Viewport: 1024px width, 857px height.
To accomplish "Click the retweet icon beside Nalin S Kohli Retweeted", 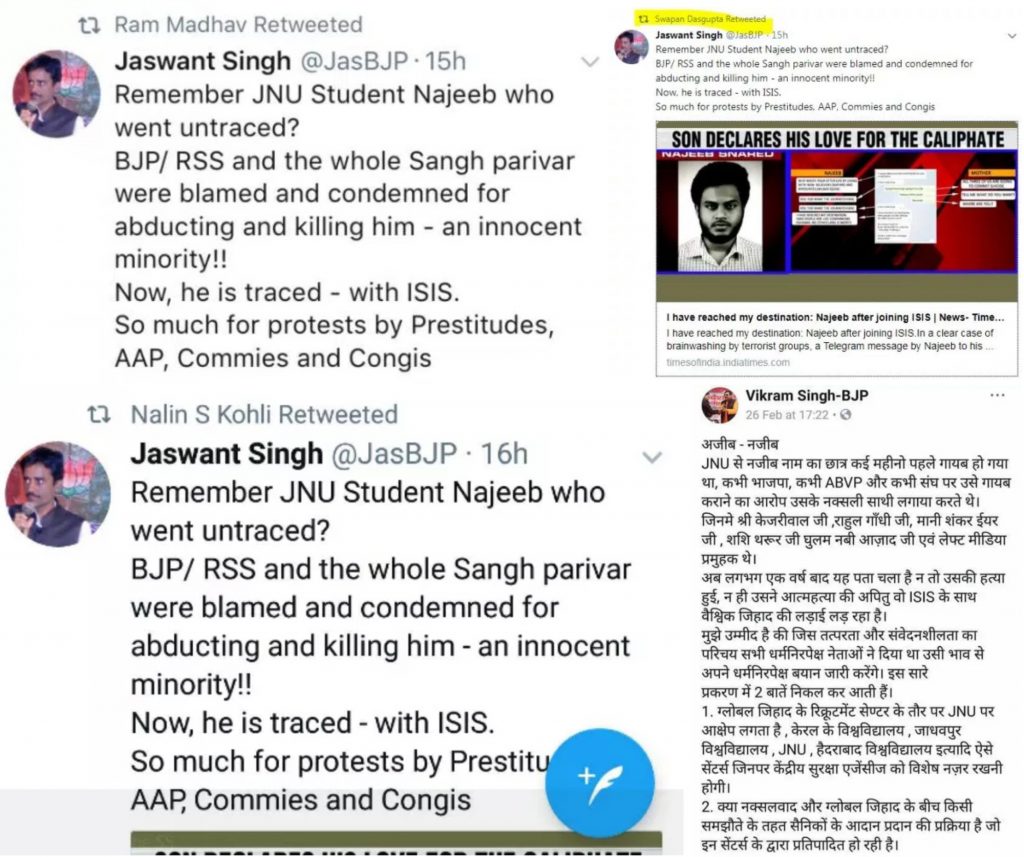I will click(99, 414).
